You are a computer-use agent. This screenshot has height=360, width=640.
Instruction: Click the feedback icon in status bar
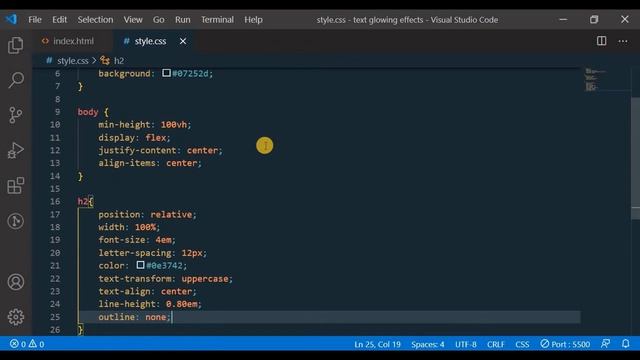point(605,344)
